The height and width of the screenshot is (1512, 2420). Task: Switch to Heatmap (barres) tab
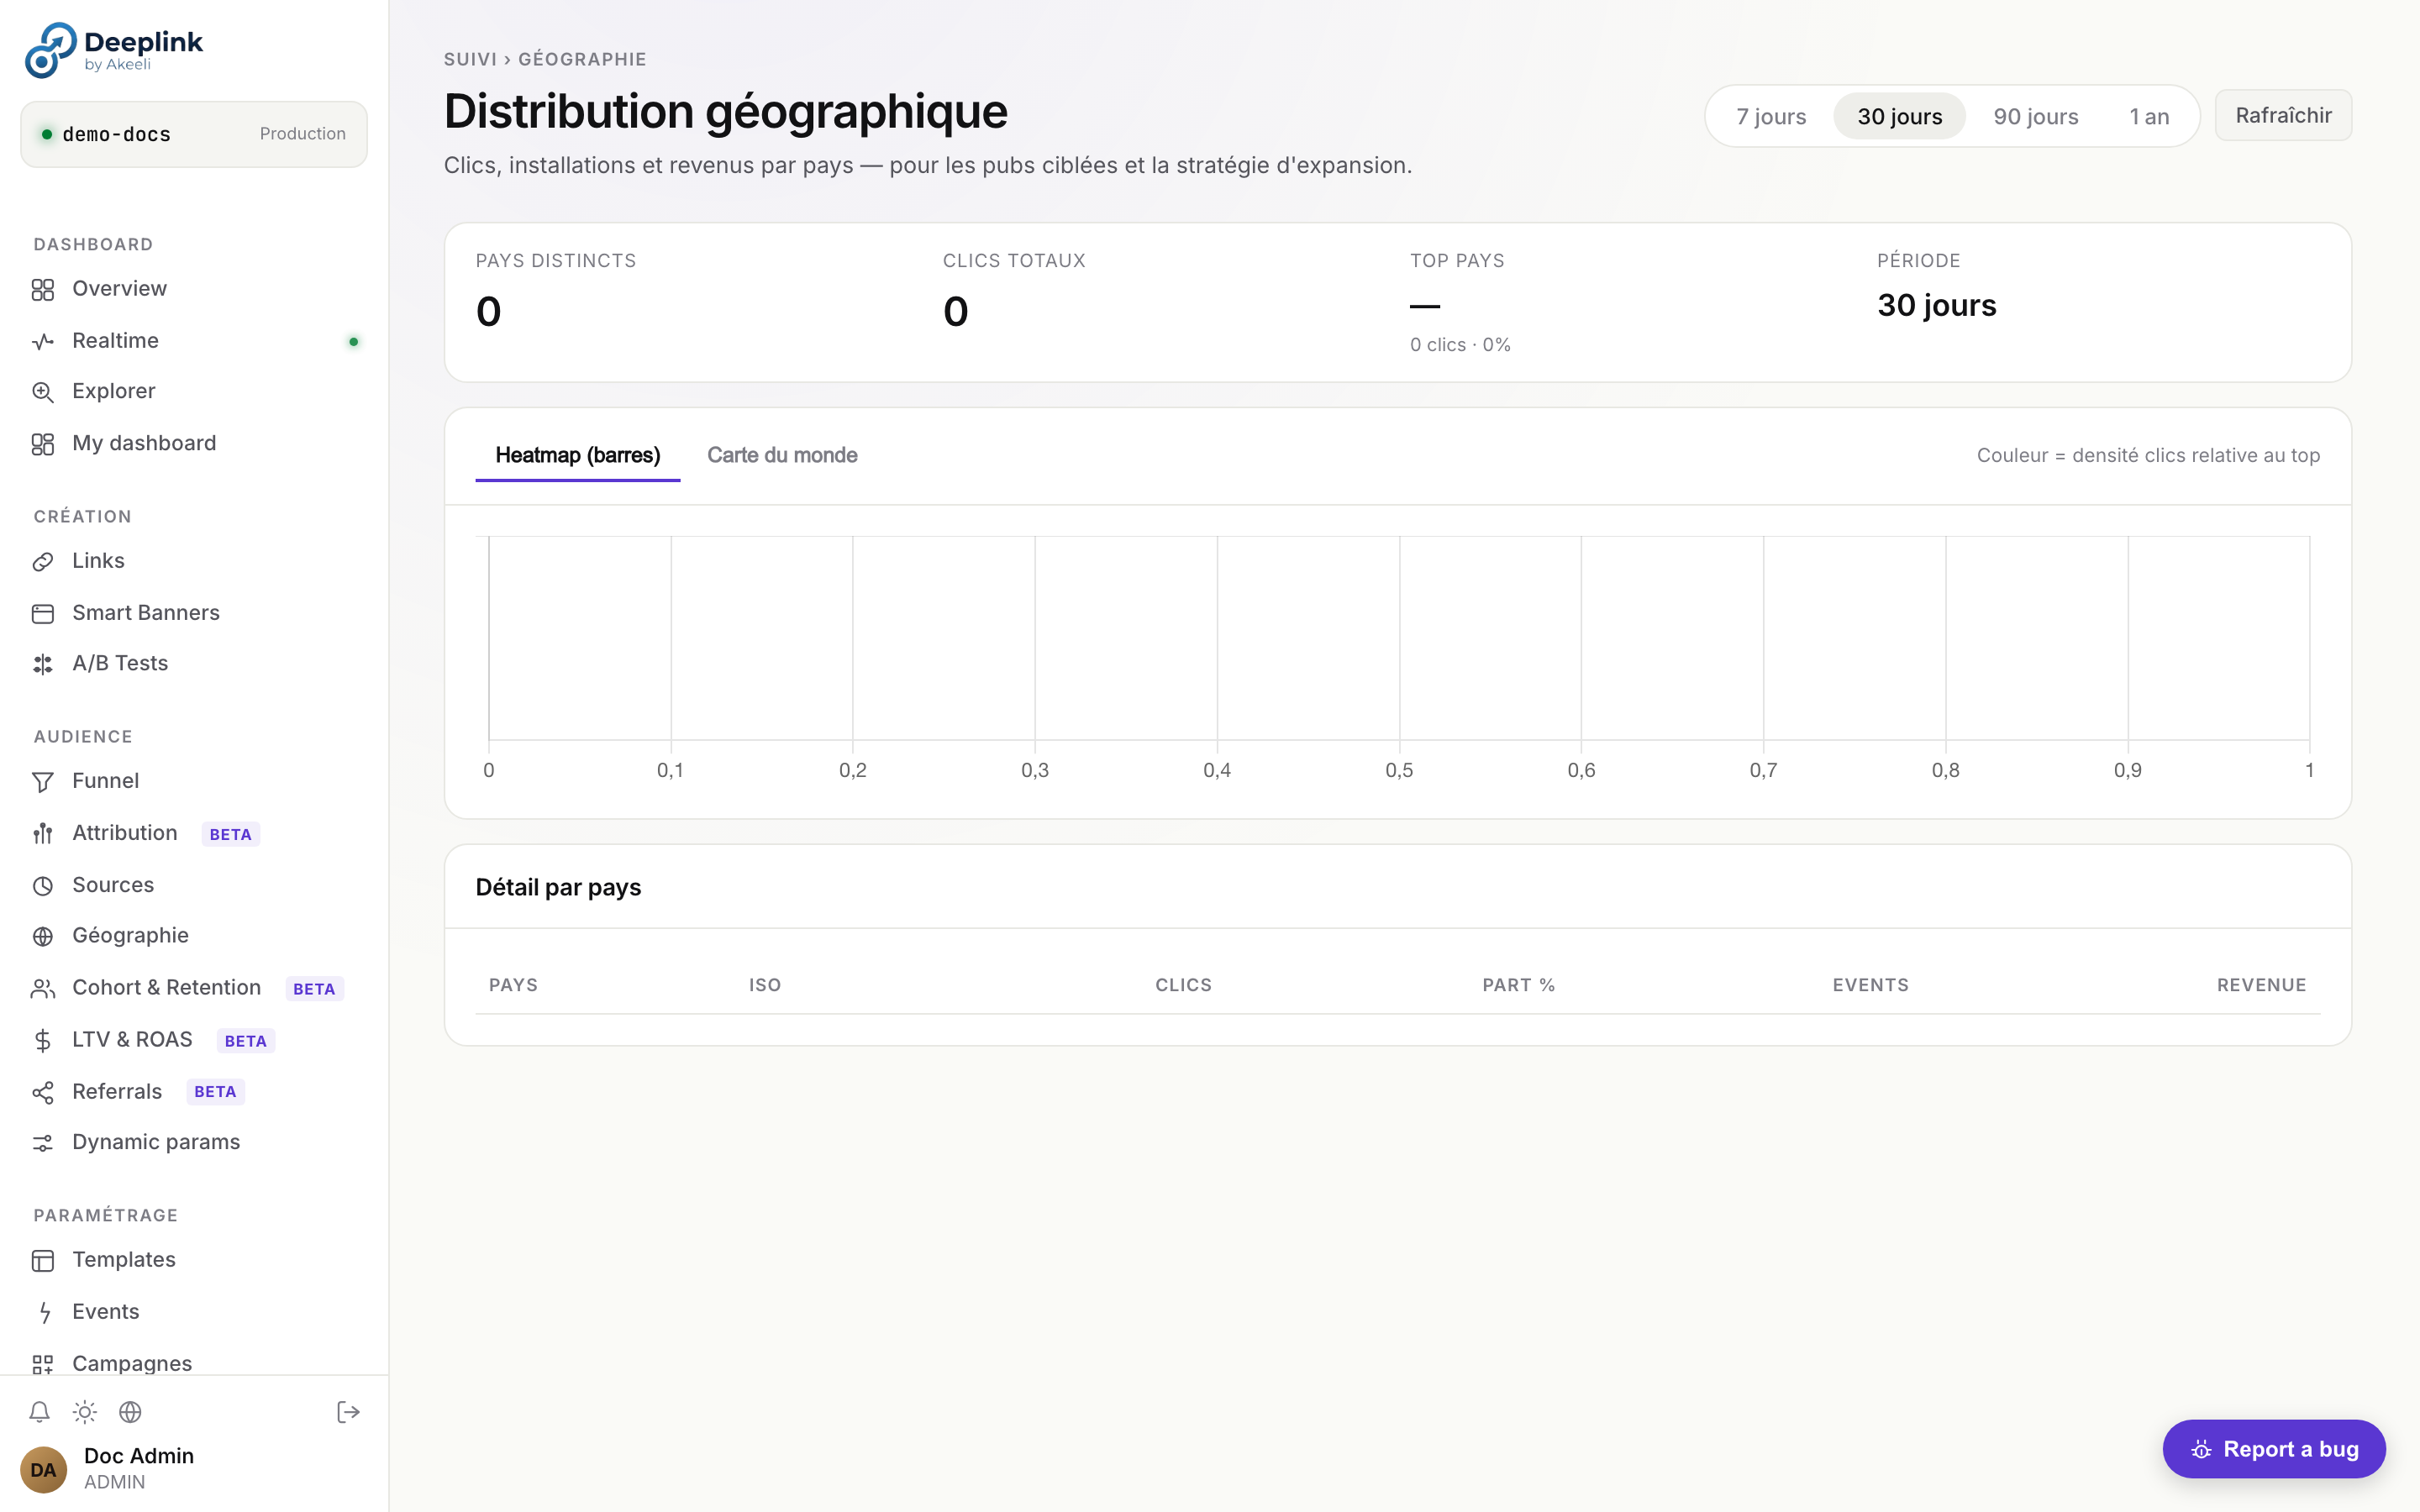coord(578,456)
